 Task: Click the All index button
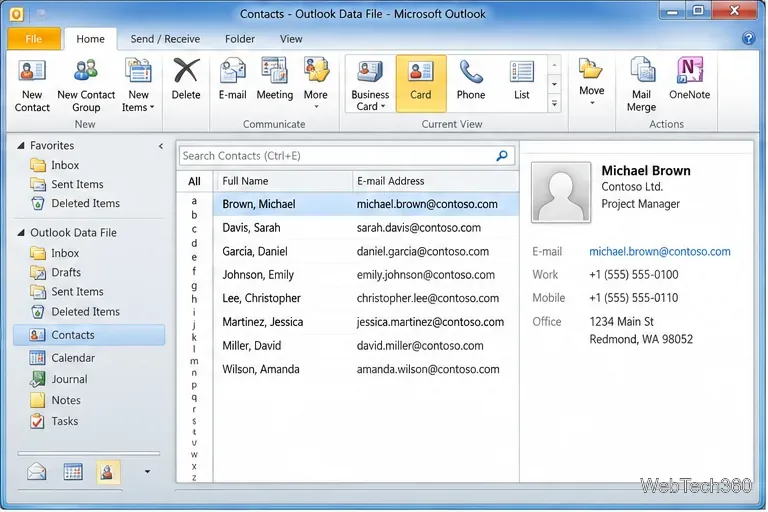coord(194,181)
